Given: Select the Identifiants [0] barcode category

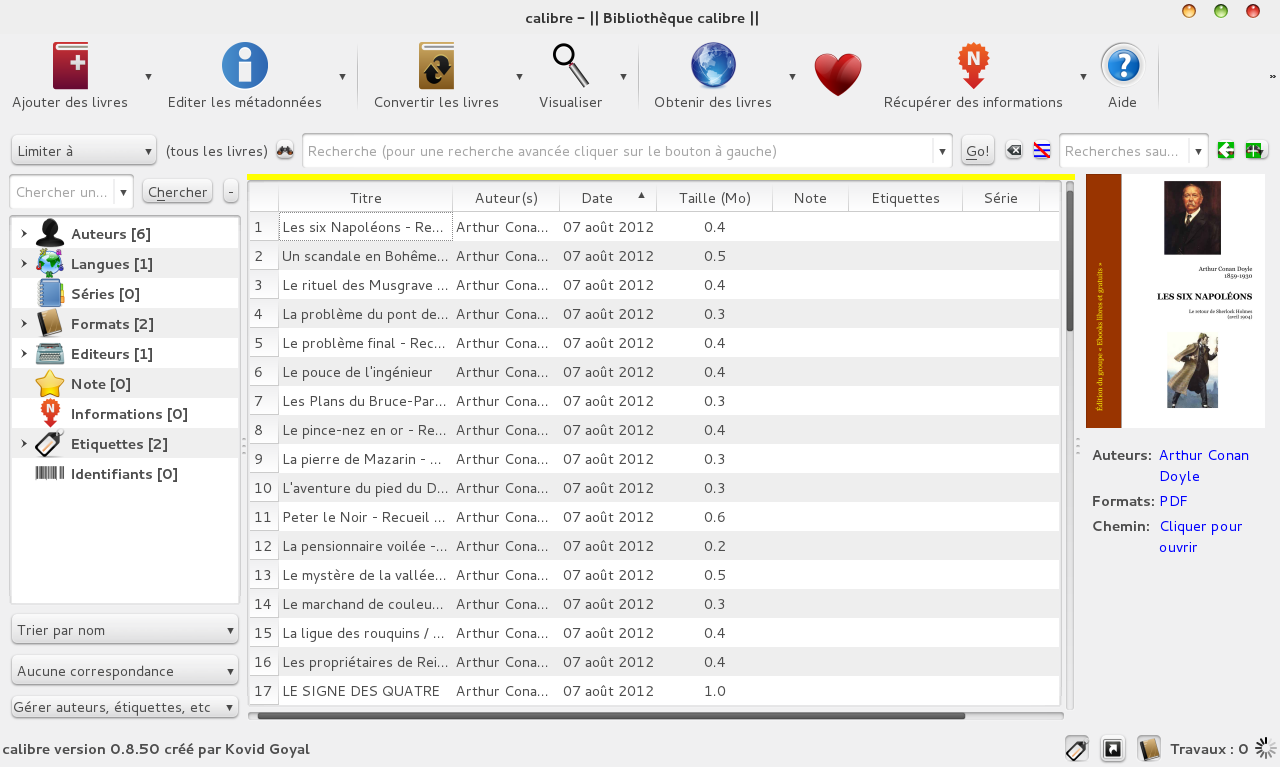Looking at the screenshot, I should pos(124,474).
